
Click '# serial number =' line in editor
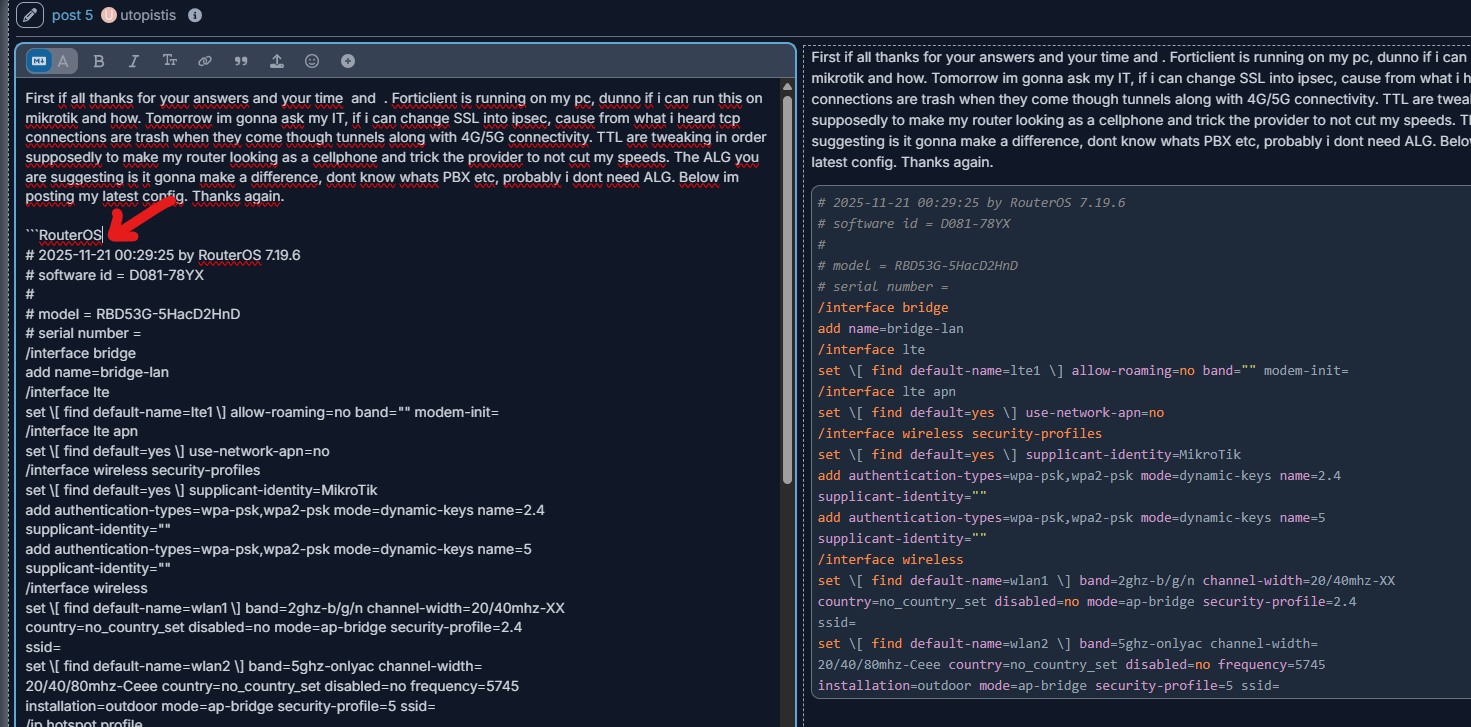point(83,333)
